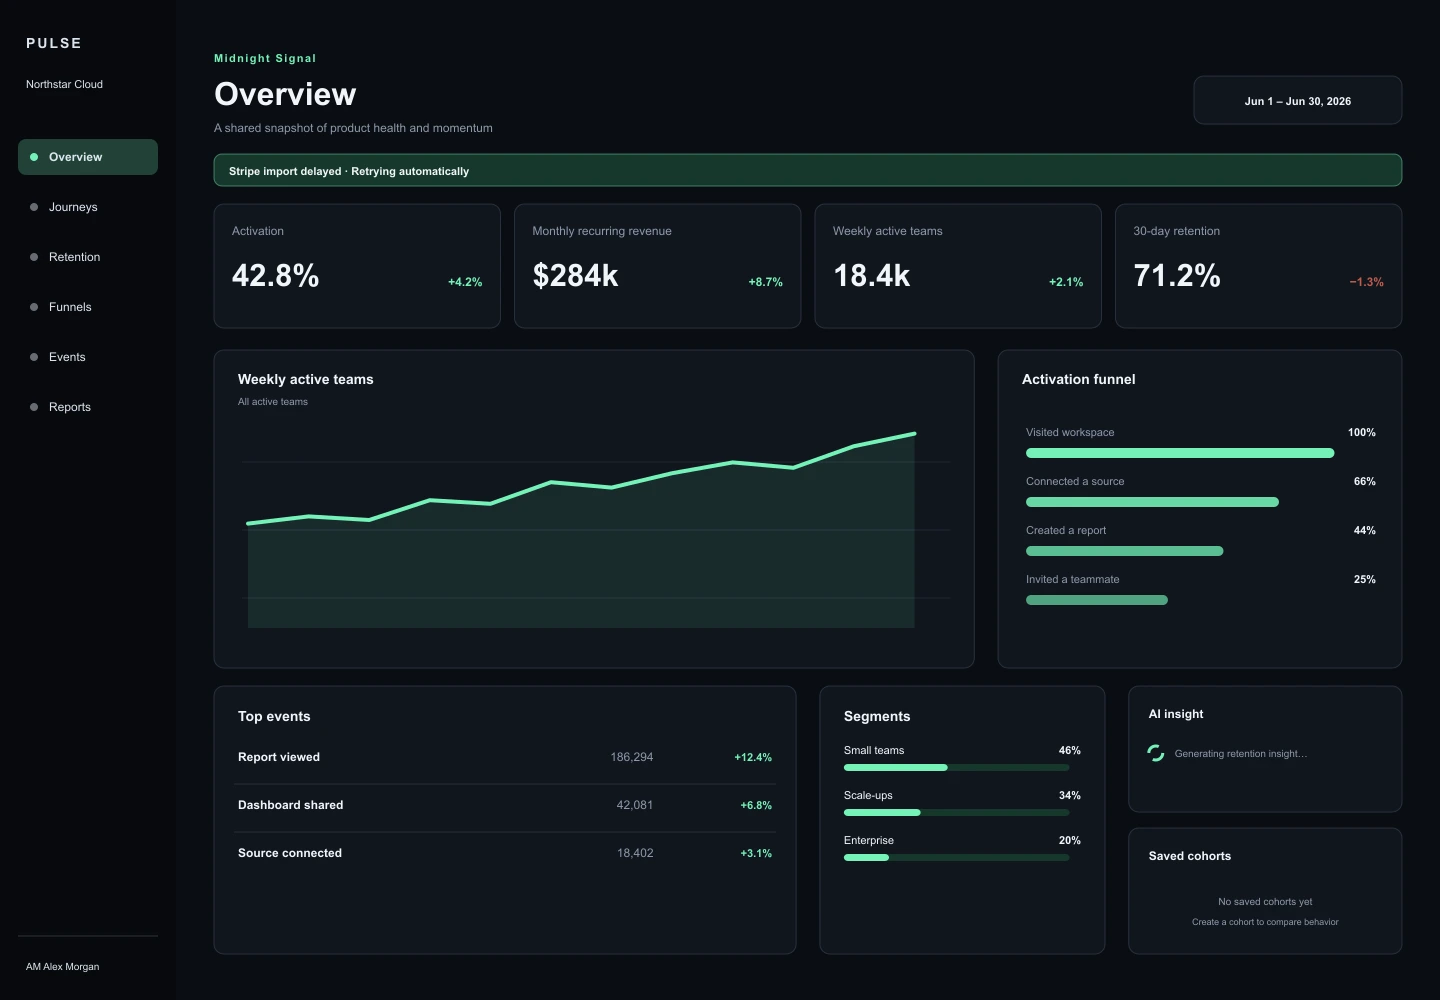Click the Scale-ups segment bar
Screen dimensions: 1440x1000
point(956,812)
